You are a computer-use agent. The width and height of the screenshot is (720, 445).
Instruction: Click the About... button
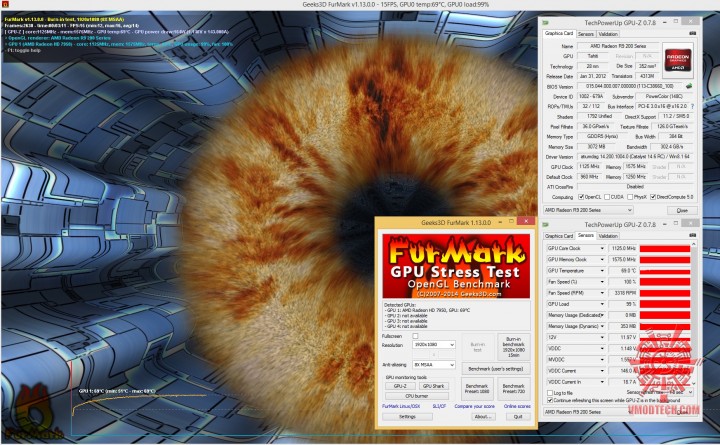tap(483, 417)
